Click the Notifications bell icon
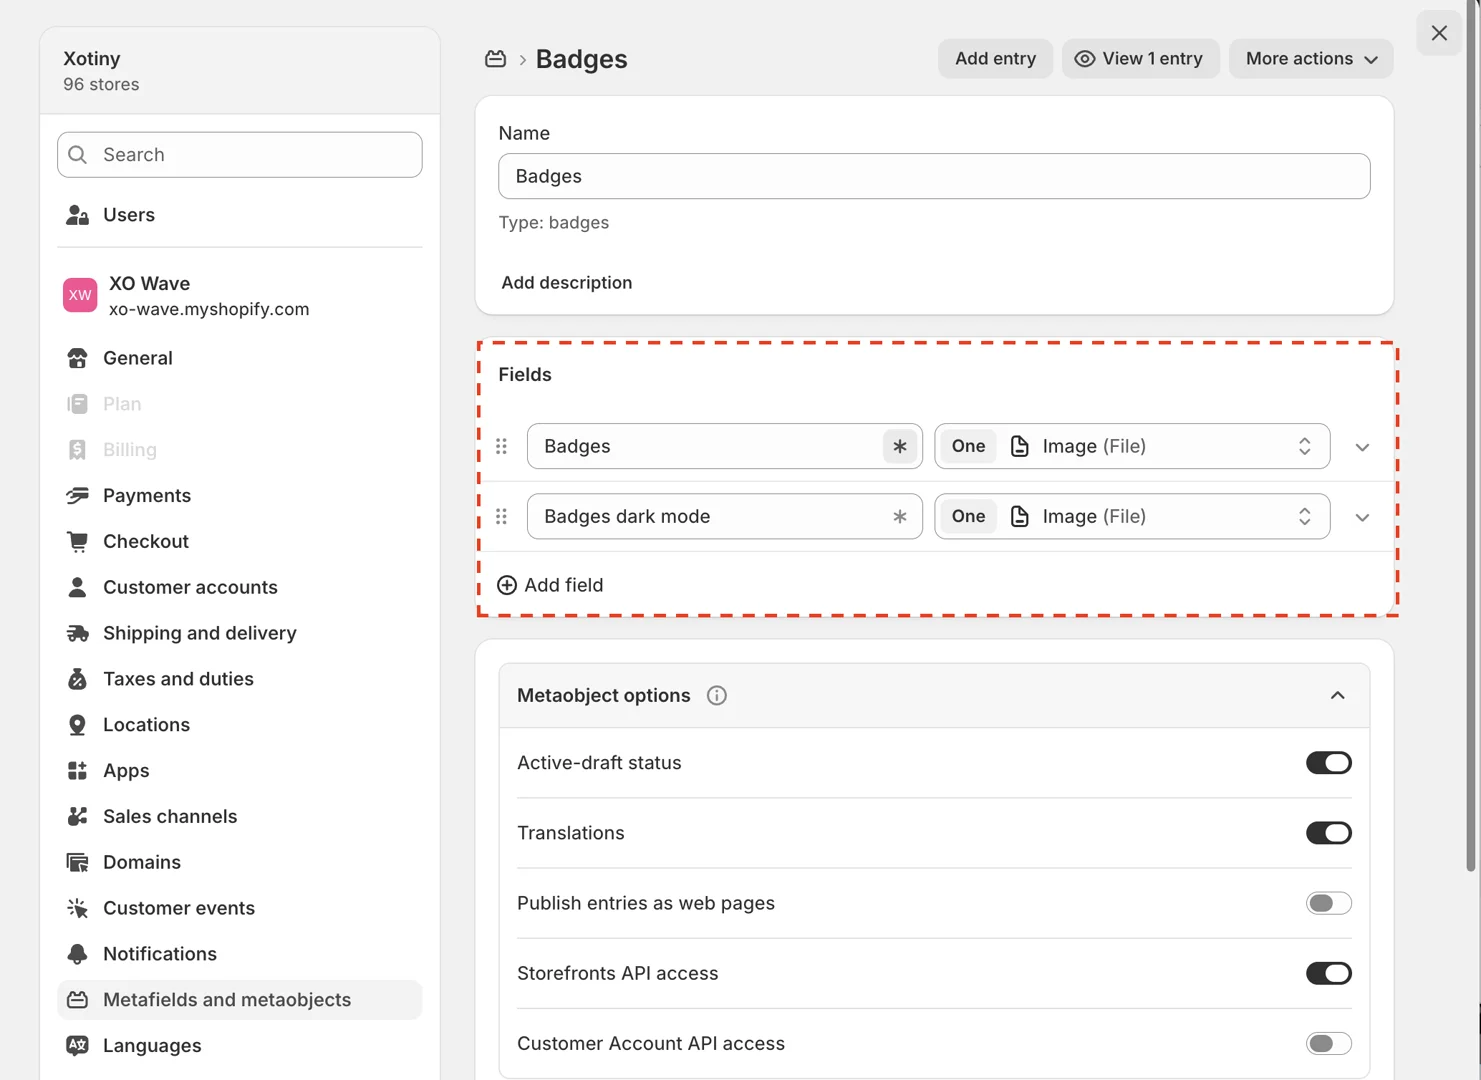1481x1080 pixels. coord(78,954)
